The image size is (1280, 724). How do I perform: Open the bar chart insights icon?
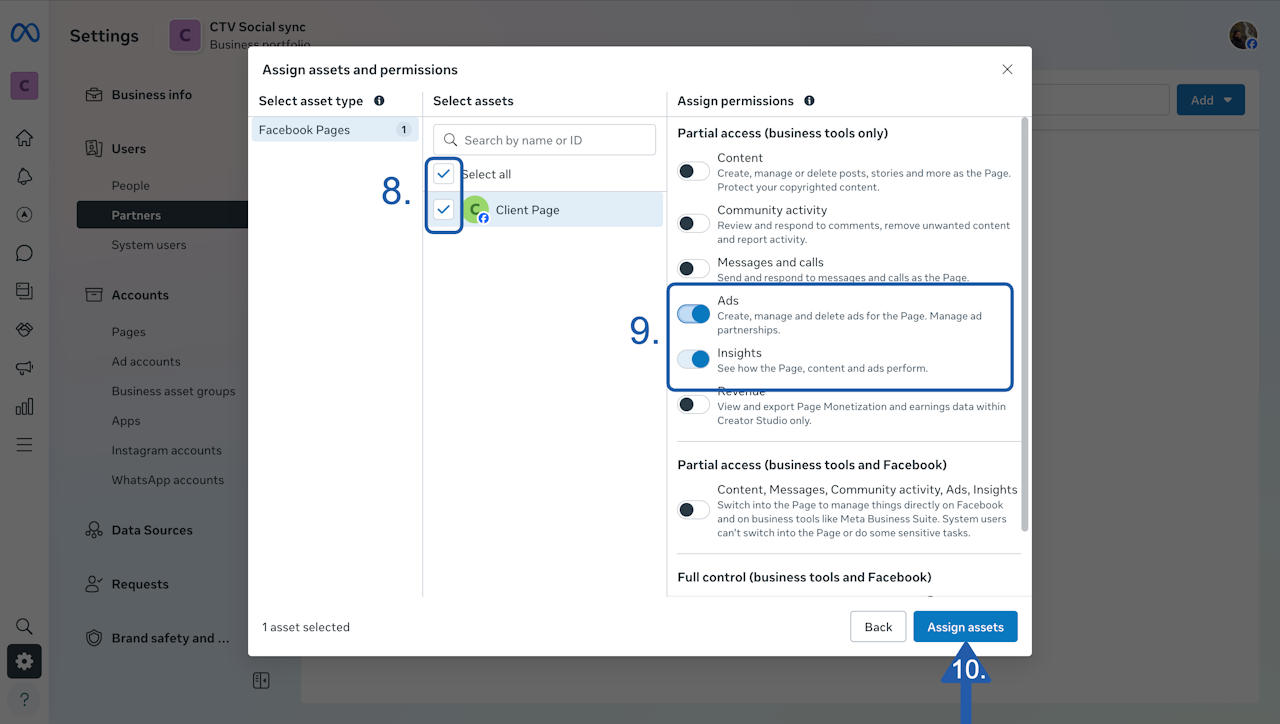(x=25, y=406)
